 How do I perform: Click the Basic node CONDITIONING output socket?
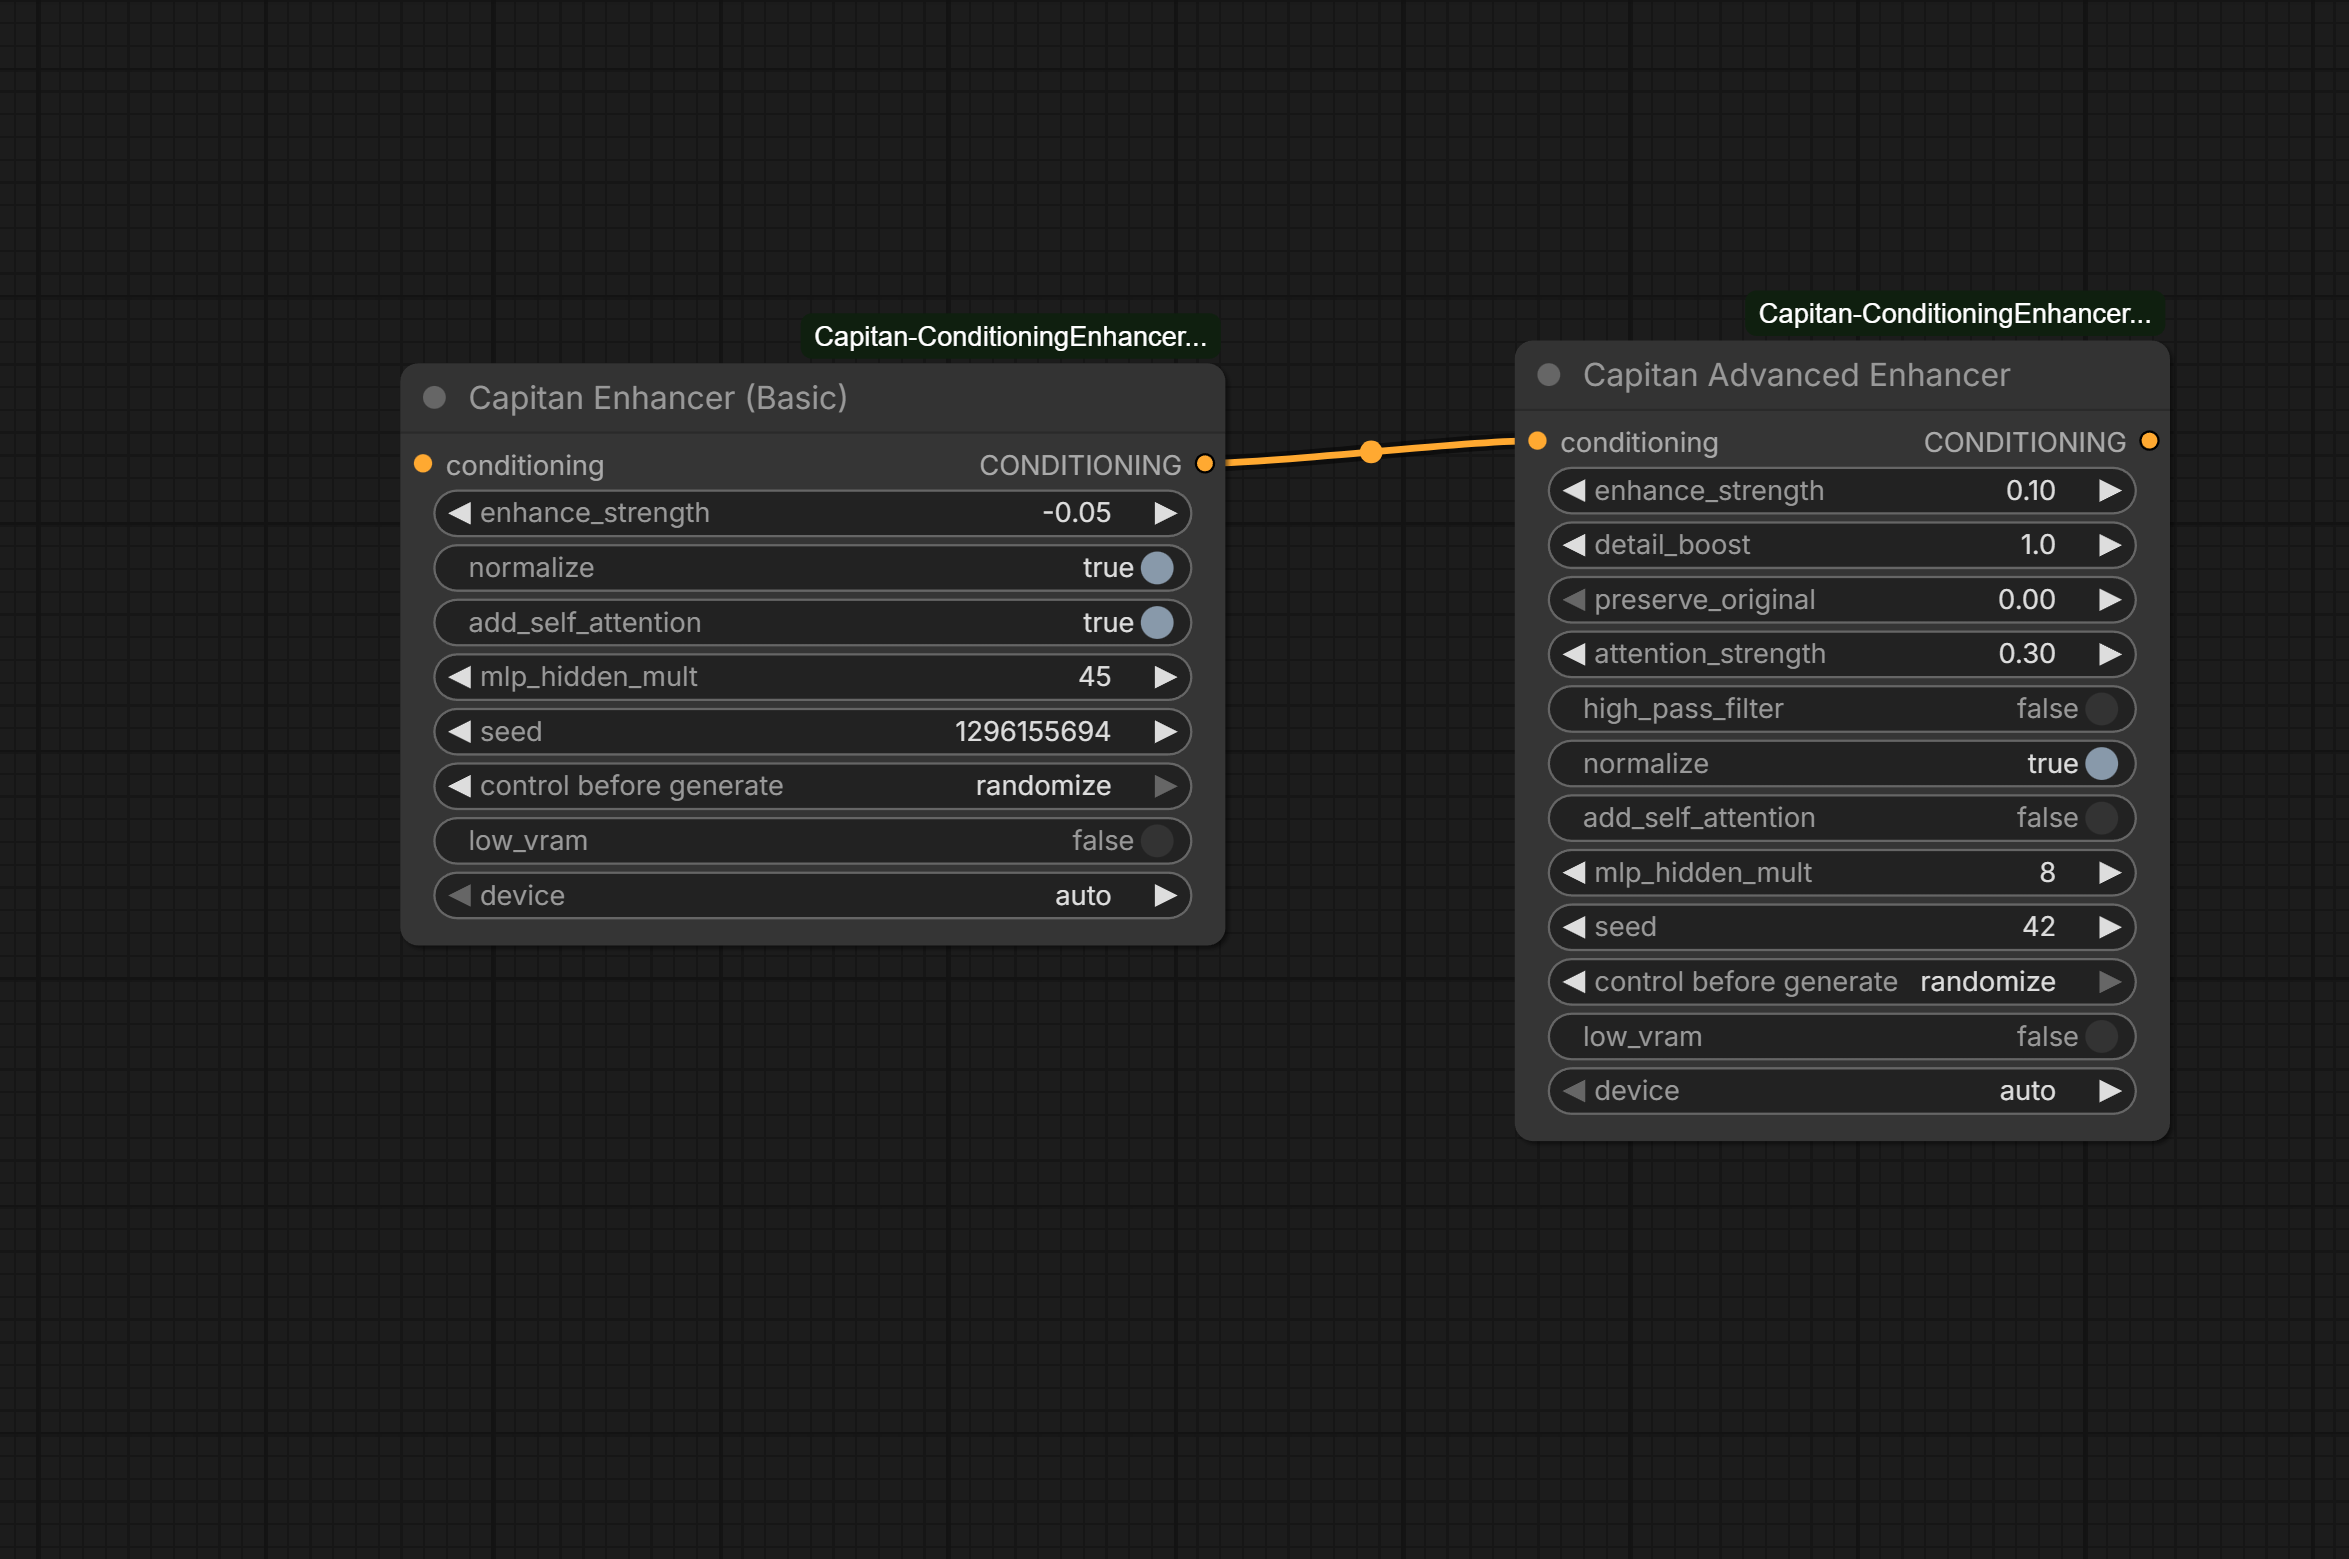(1205, 464)
